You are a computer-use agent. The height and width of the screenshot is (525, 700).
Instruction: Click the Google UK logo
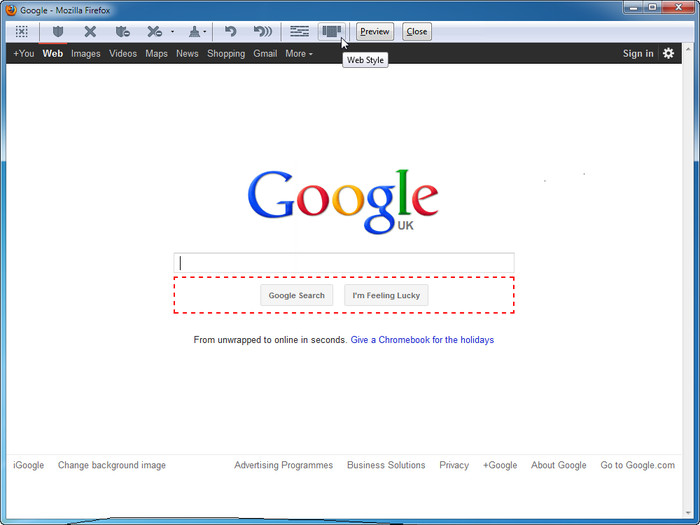pyautogui.click(x=343, y=202)
